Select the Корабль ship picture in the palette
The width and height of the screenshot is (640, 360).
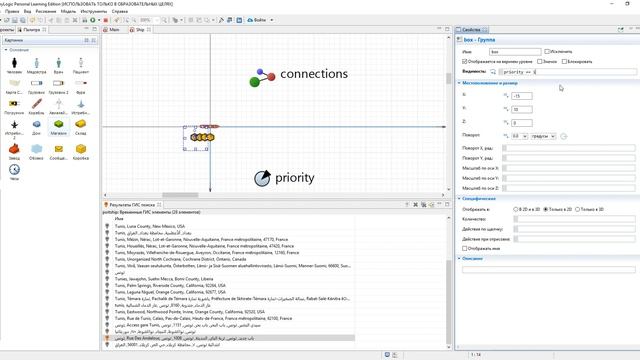tap(36, 104)
